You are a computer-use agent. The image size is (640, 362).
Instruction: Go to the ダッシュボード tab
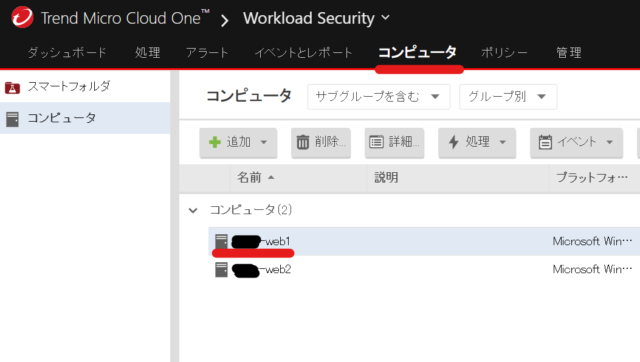click(x=67, y=53)
